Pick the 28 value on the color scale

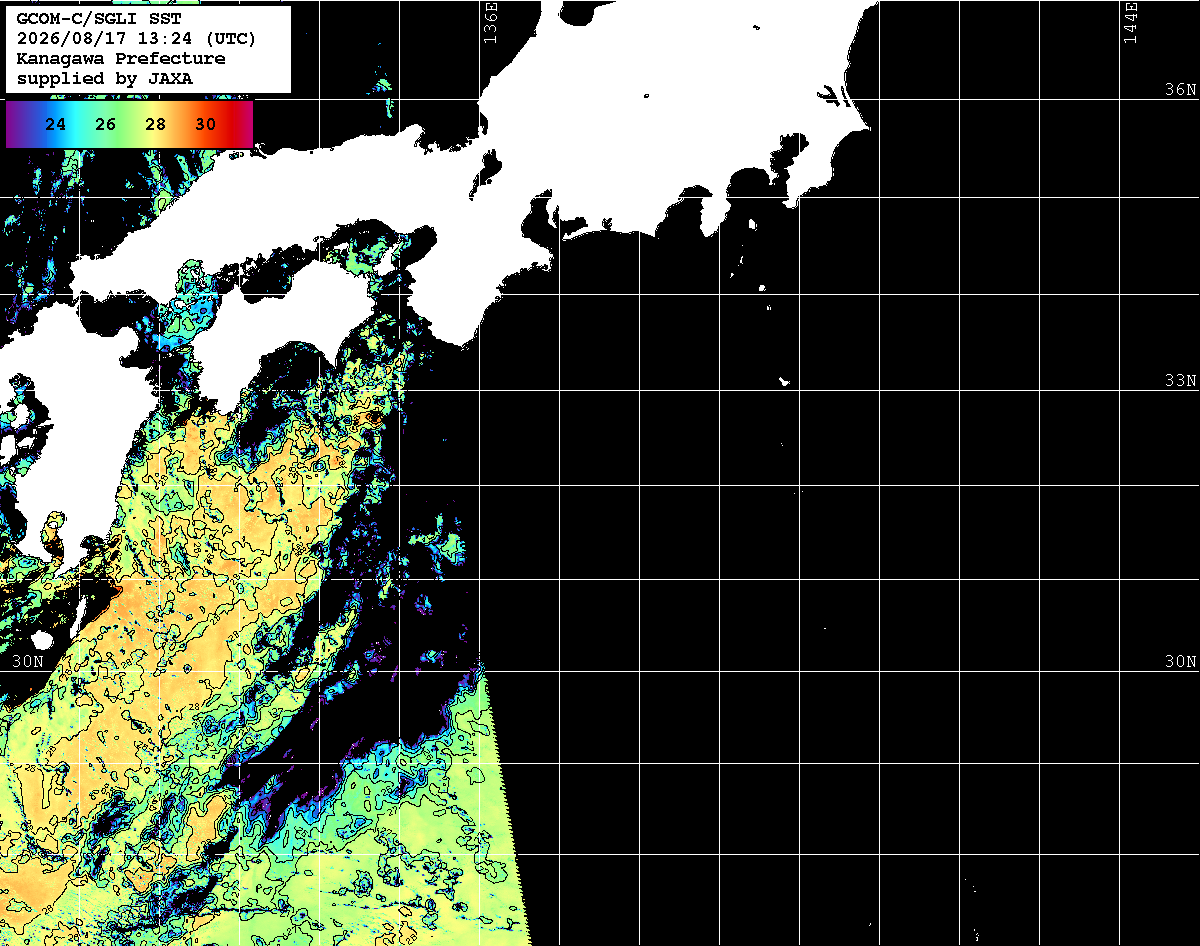pos(156,125)
